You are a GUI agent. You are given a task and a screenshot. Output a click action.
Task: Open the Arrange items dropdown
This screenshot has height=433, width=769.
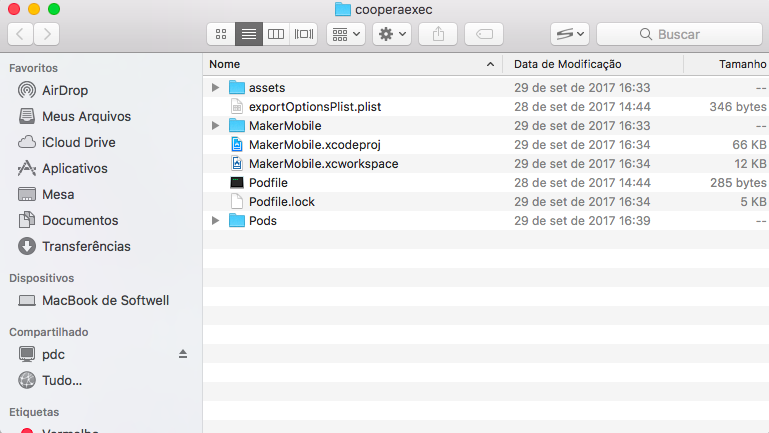pyautogui.click(x=344, y=34)
